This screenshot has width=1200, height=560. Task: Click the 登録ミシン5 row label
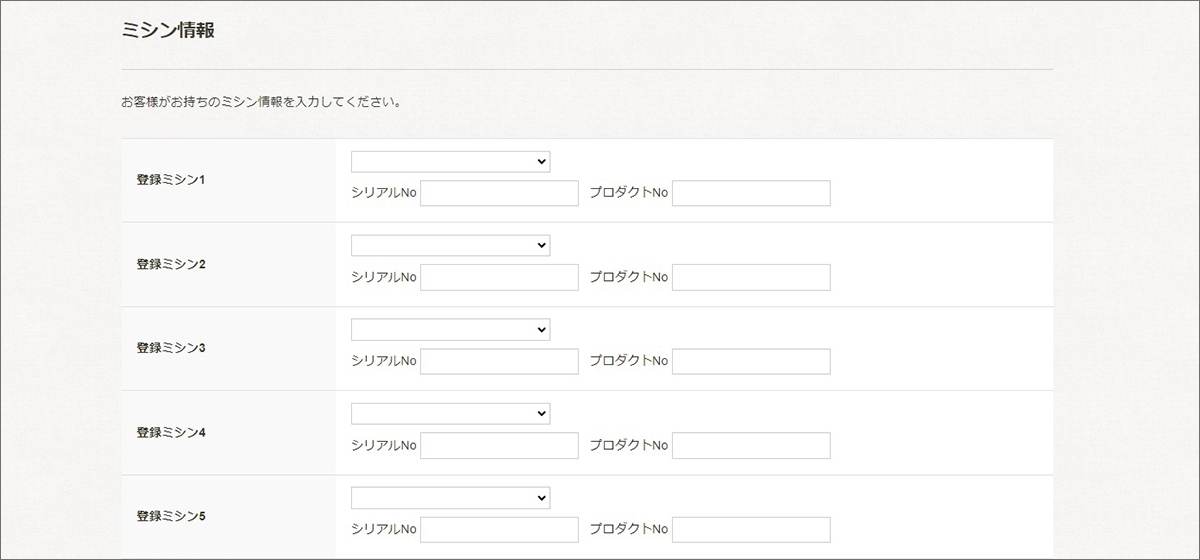pos(171,516)
